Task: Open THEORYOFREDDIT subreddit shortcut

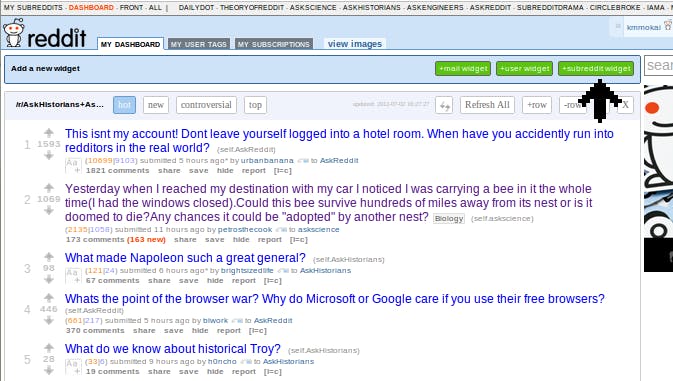Action: 252,8
